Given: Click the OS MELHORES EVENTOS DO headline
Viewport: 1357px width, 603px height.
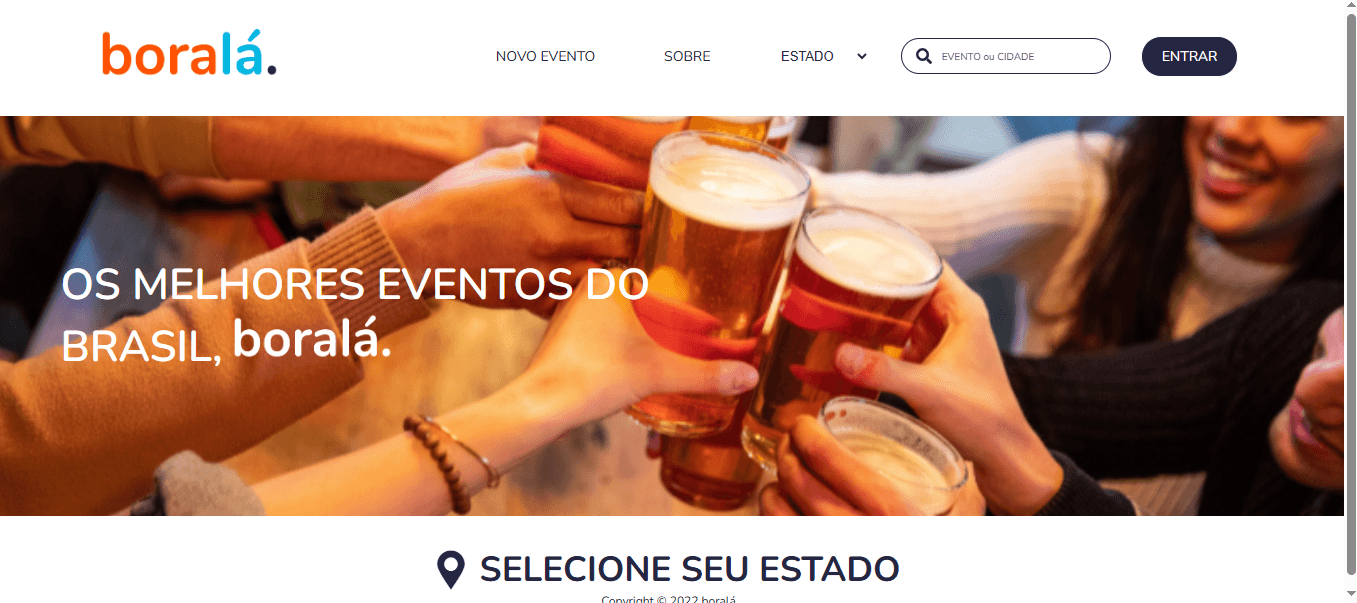Looking at the screenshot, I should 355,285.
